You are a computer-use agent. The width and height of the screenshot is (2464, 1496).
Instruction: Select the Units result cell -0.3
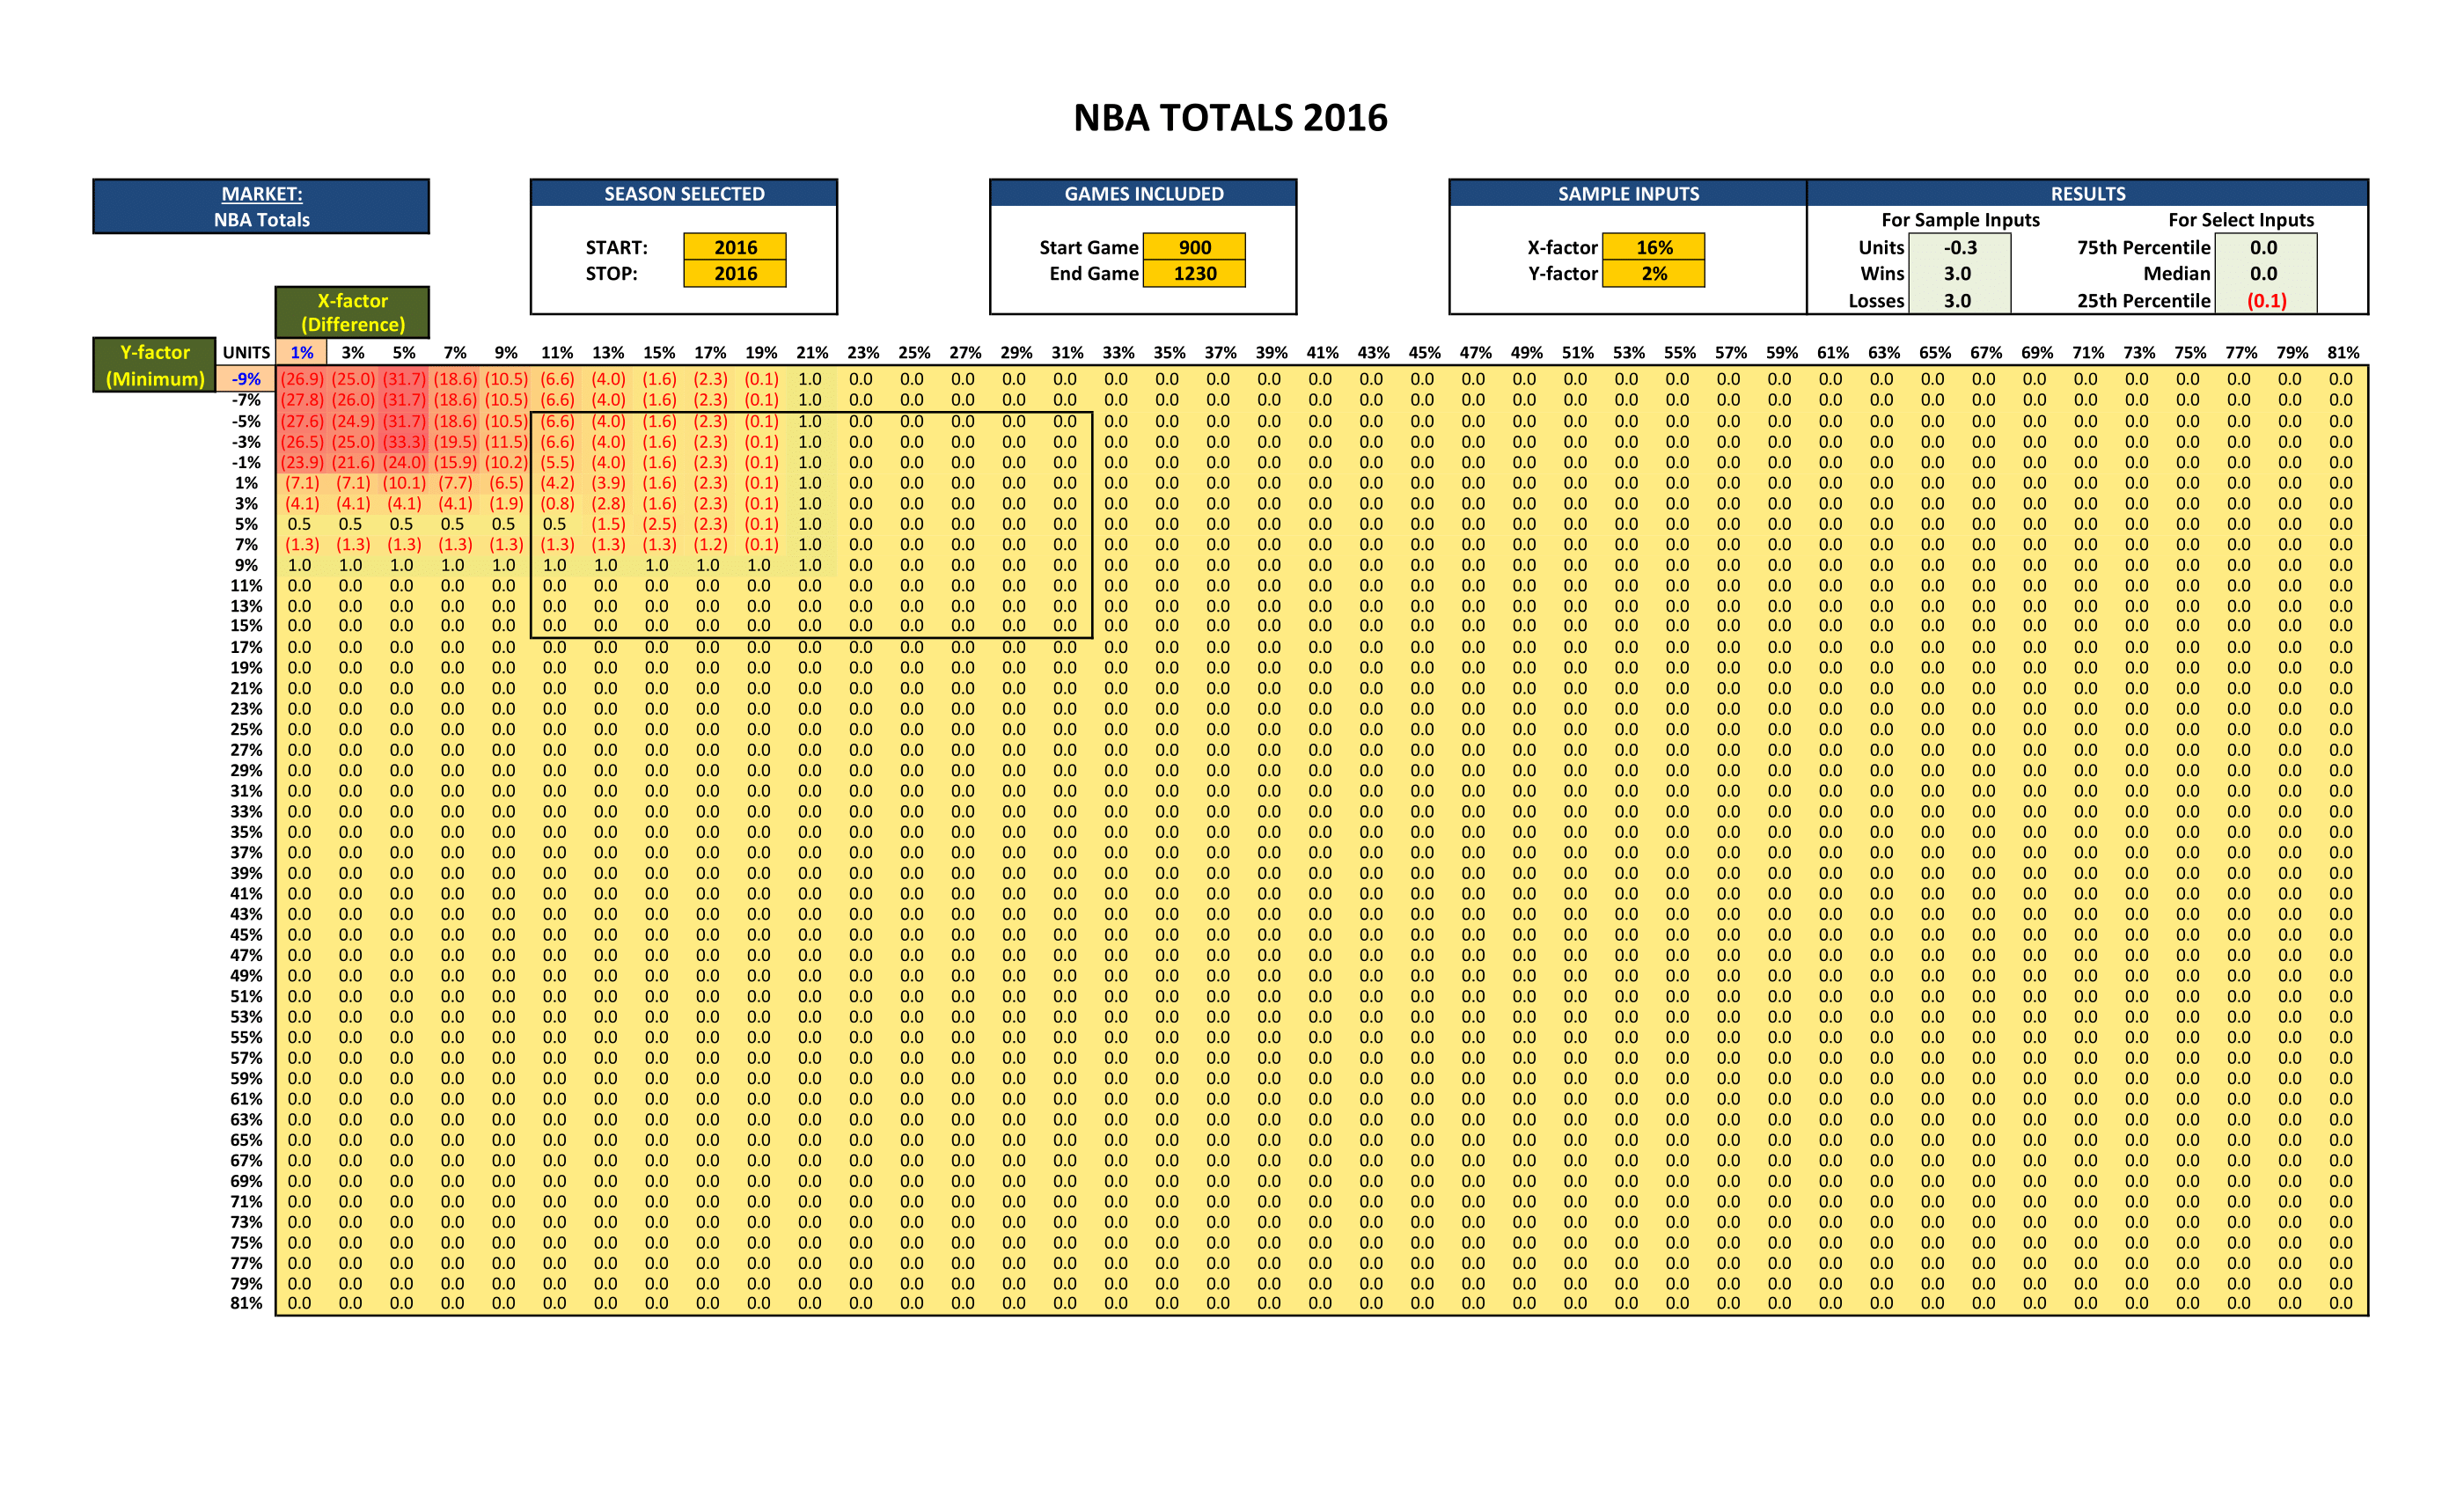click(1959, 247)
